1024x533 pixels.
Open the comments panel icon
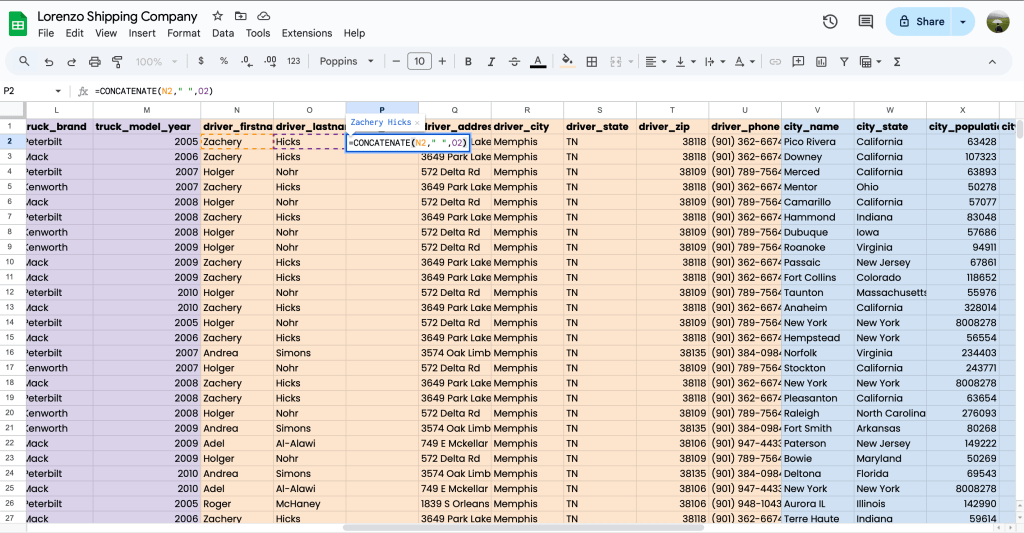[865, 22]
